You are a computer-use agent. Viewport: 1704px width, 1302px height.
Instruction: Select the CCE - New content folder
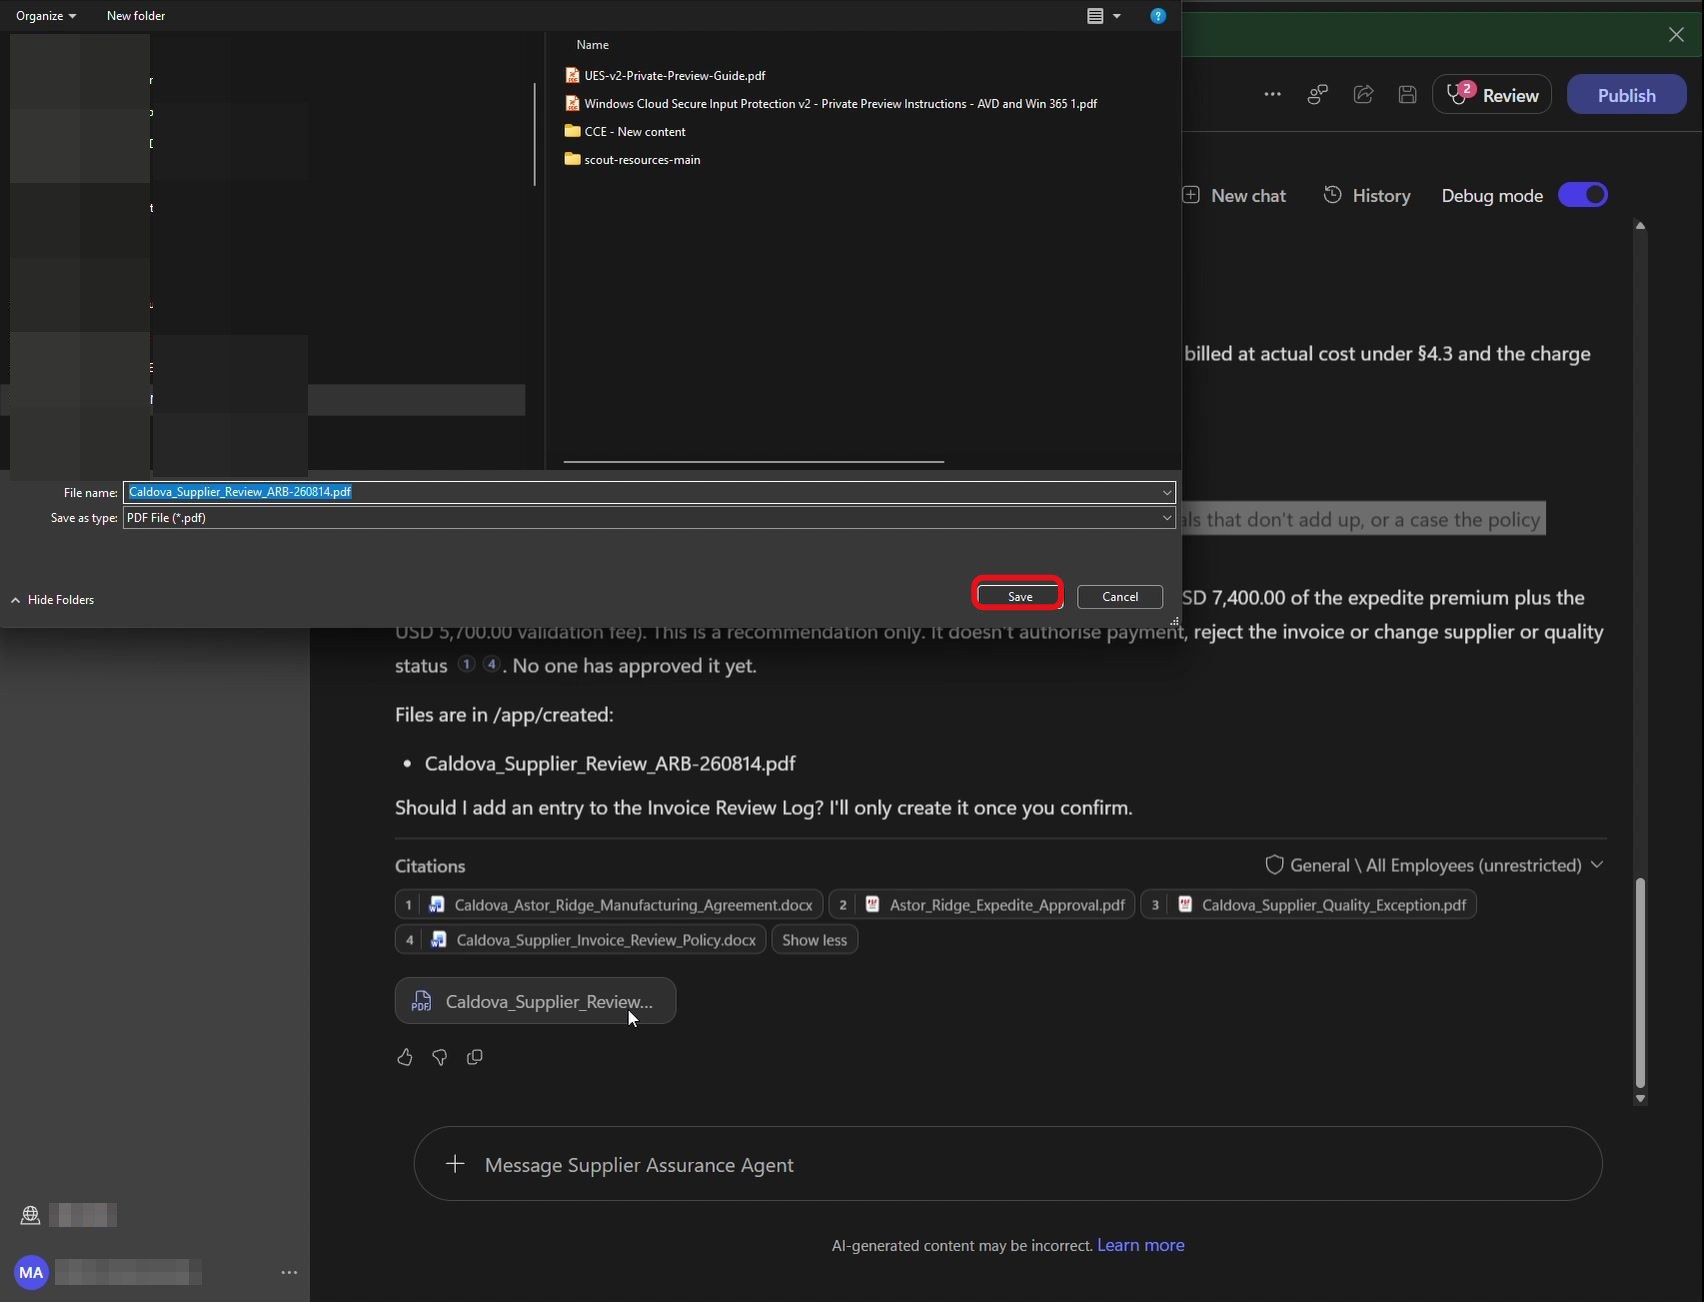click(625, 132)
